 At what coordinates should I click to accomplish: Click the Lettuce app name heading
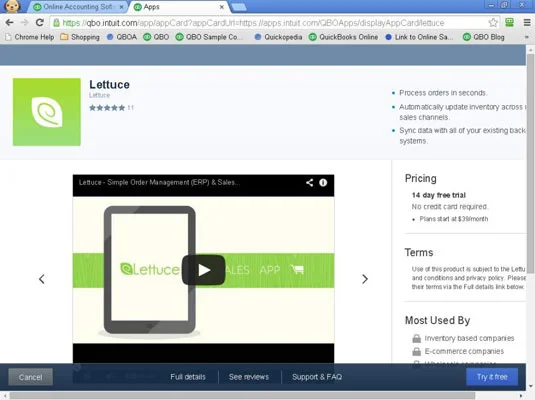109,85
